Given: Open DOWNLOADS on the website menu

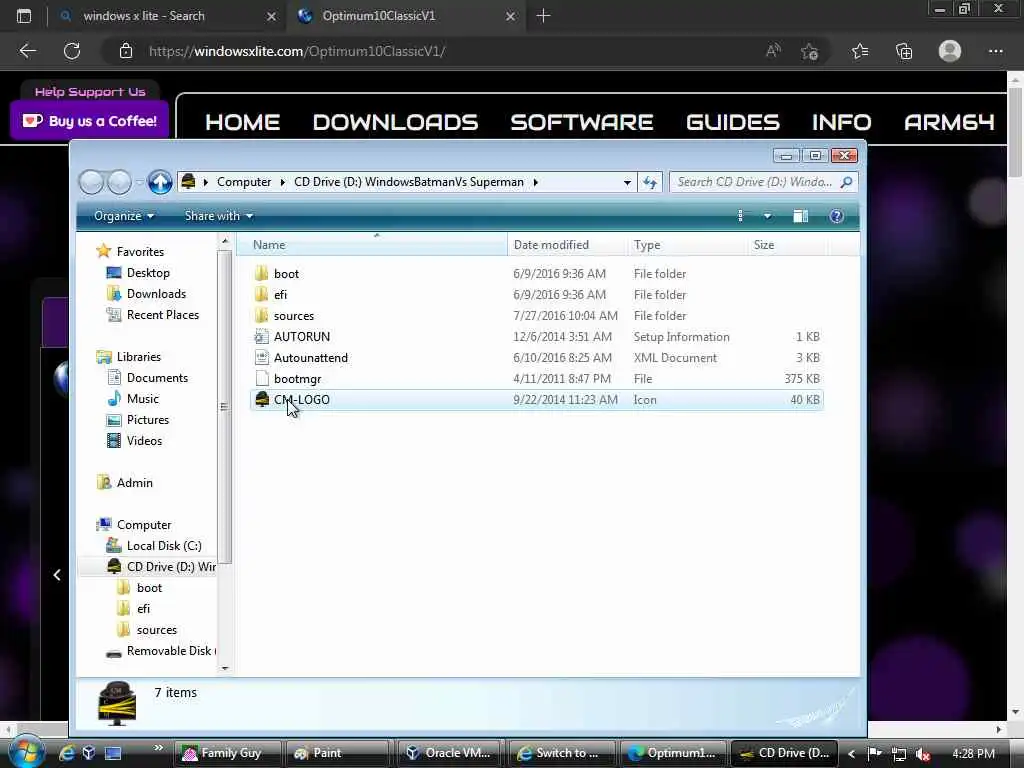Looking at the screenshot, I should tap(395, 122).
